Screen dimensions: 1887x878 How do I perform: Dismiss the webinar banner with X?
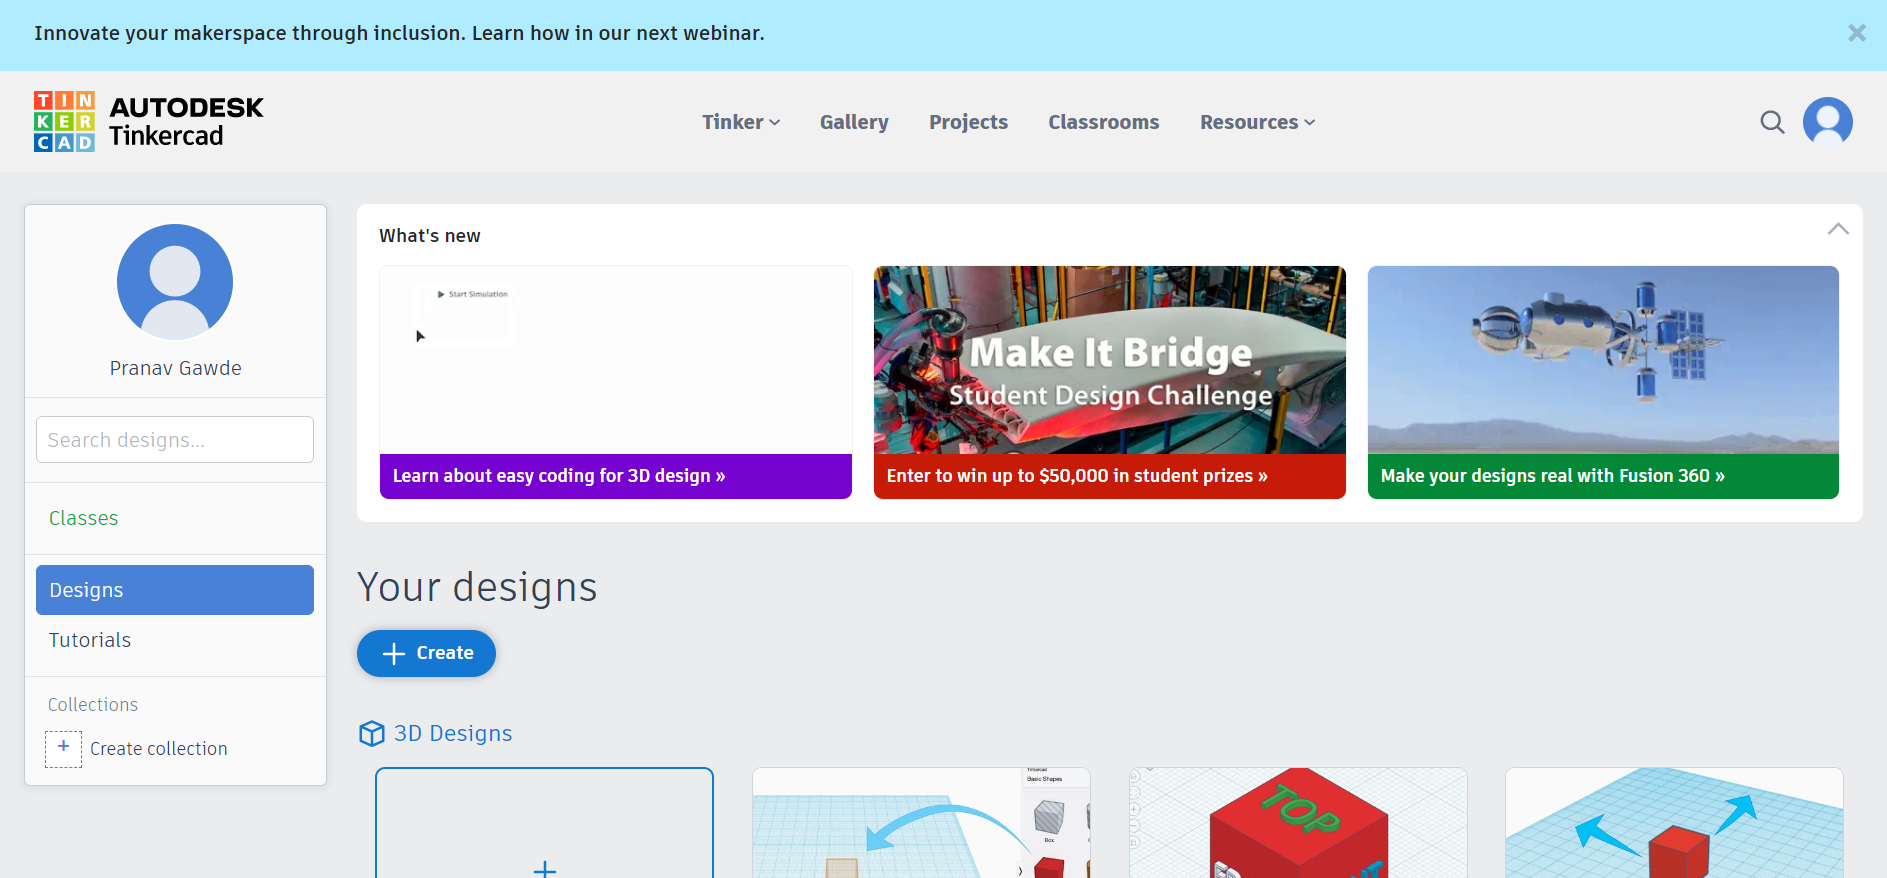1857,33
